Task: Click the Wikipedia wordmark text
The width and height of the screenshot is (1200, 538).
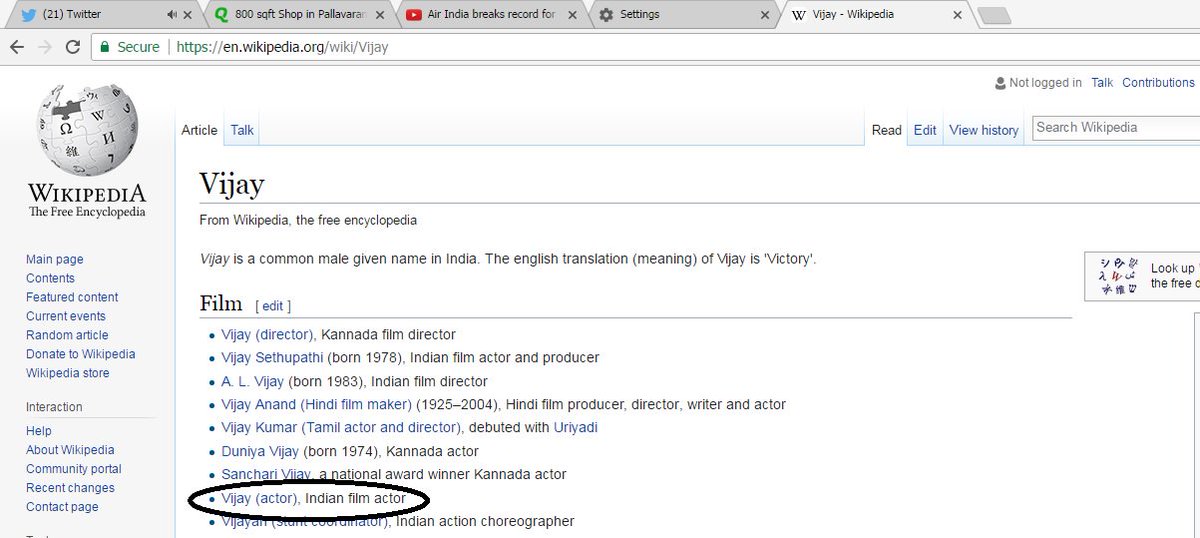Action: 87,194
